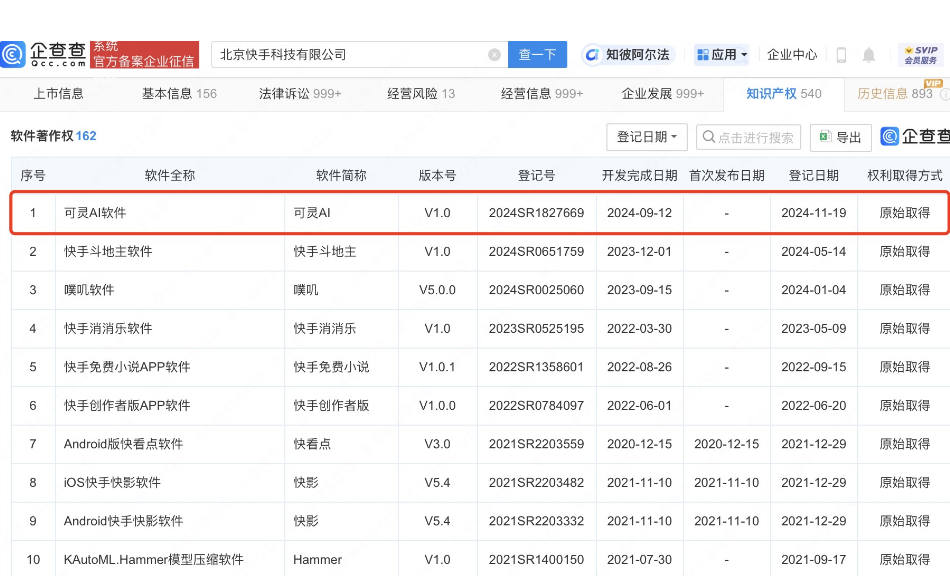950x586 pixels.
Task: Open the 经营风险 tab
Action: coord(421,94)
